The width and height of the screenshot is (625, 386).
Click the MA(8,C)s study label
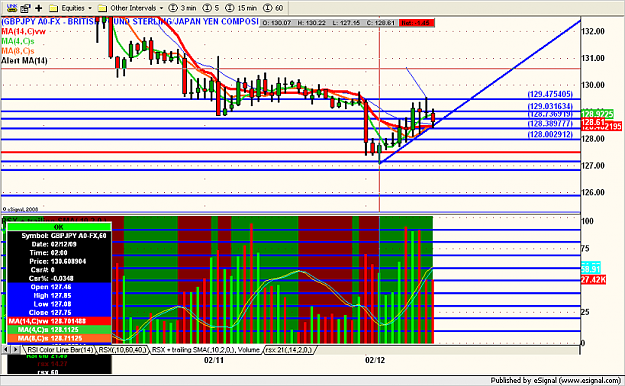(18, 51)
